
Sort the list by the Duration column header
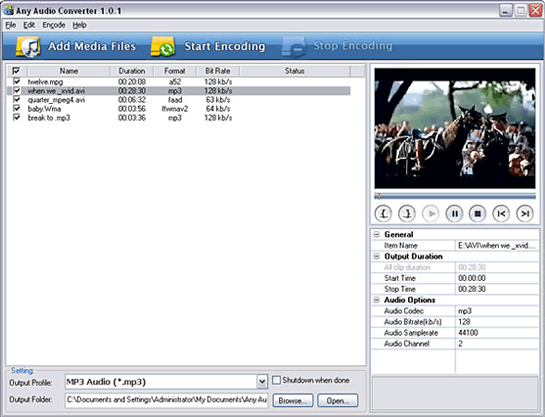point(132,71)
